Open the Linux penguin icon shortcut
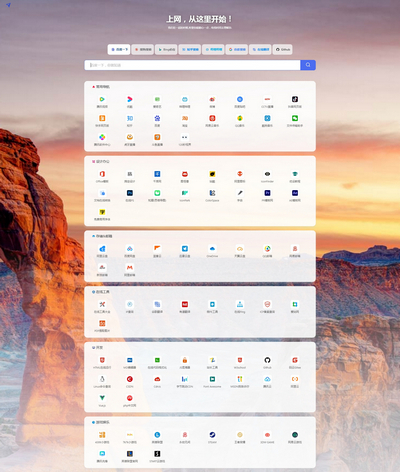This screenshot has height=472, width=400. (x=102, y=379)
